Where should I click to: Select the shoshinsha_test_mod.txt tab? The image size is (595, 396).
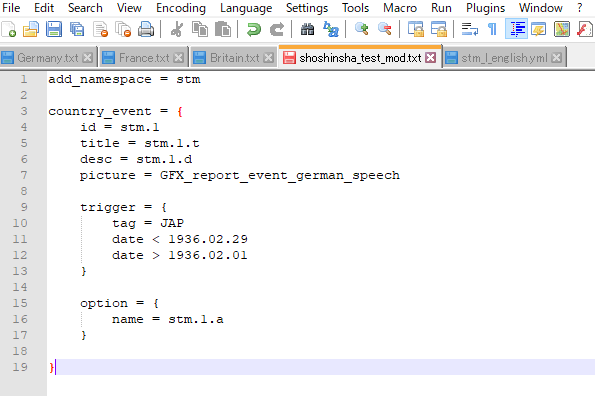(360, 58)
